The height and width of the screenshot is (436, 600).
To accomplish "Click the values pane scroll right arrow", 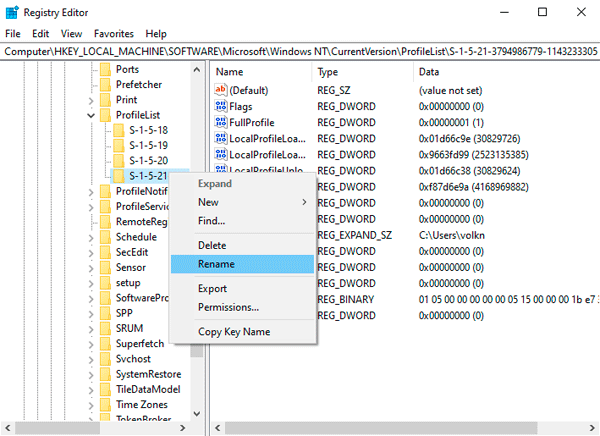I will (x=592, y=428).
